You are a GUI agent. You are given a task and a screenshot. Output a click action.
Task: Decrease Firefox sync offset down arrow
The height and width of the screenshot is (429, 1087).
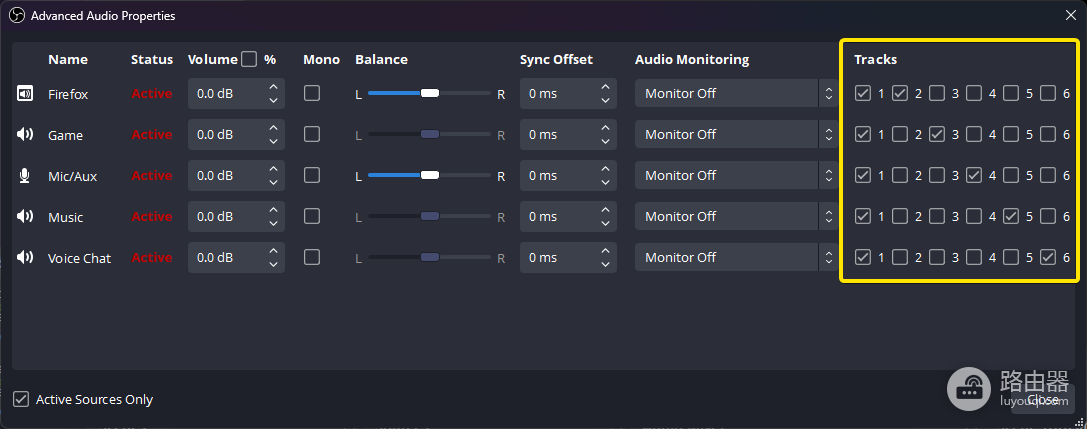point(605,100)
